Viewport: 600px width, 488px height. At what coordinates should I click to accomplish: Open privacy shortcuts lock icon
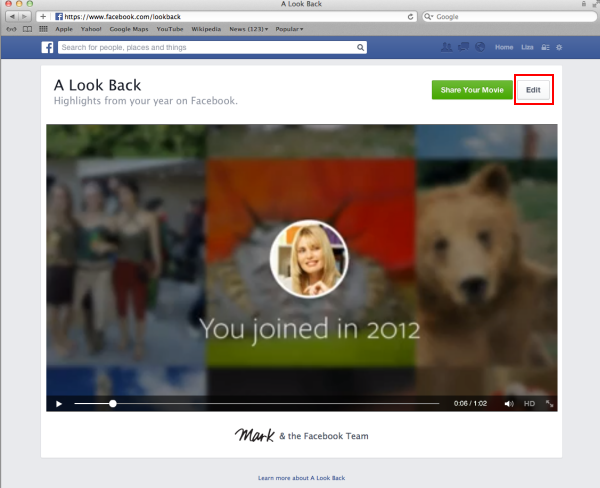pos(545,47)
